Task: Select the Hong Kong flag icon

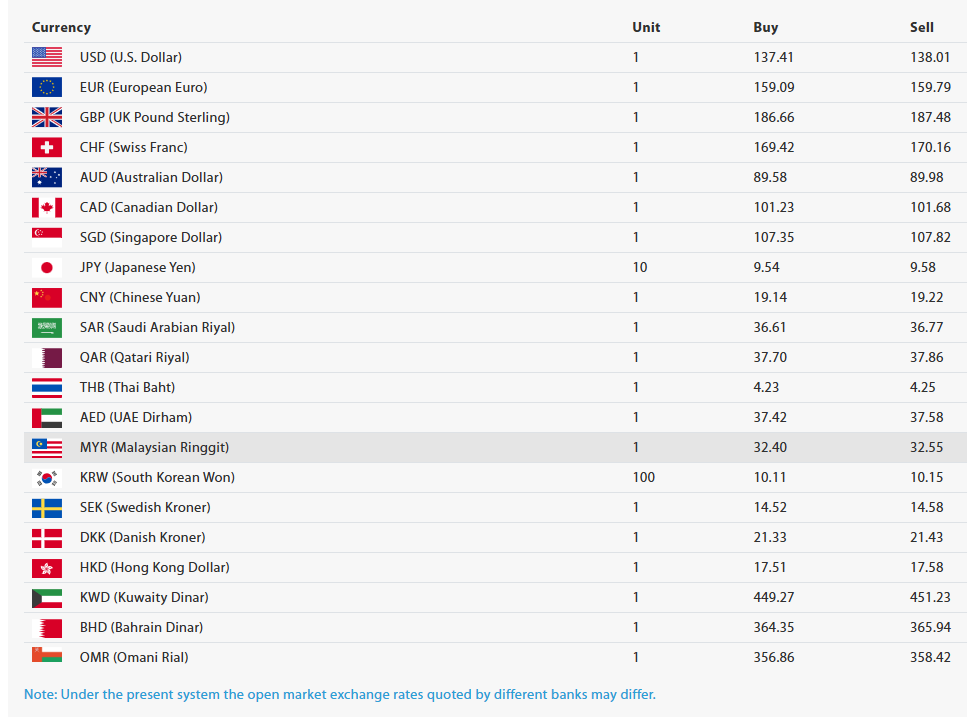Action: (47, 567)
